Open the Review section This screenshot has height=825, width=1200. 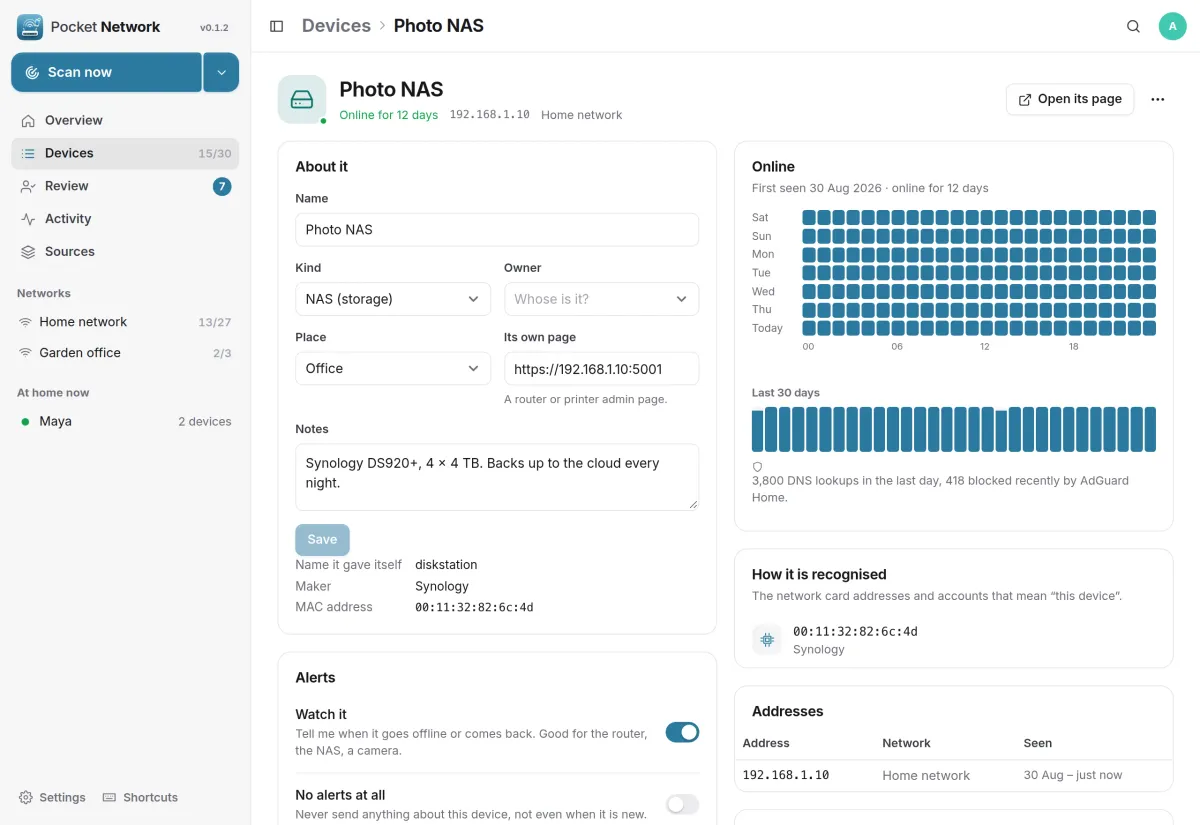pos(125,186)
